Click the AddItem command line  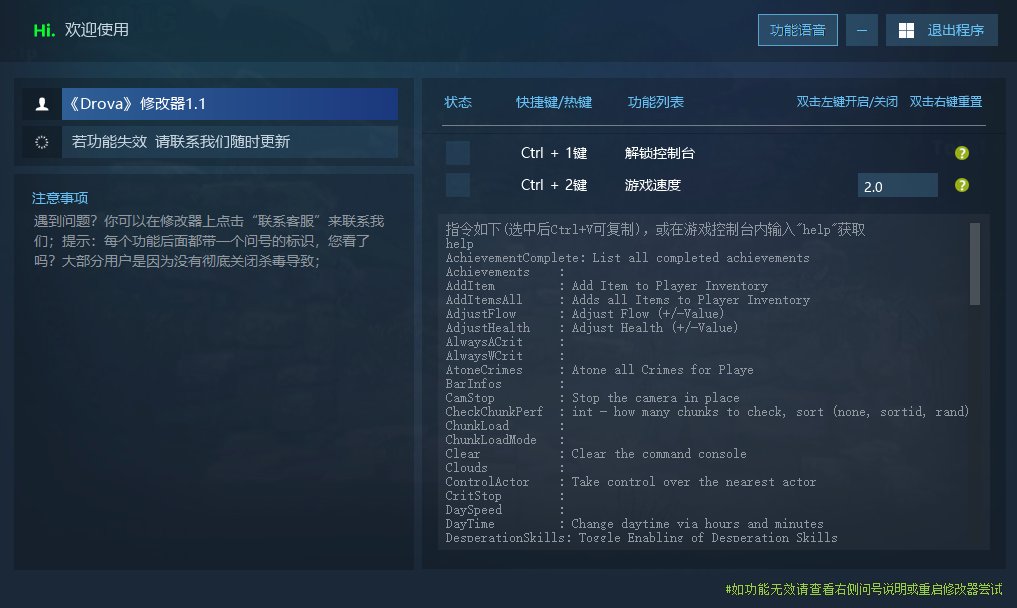[606, 286]
